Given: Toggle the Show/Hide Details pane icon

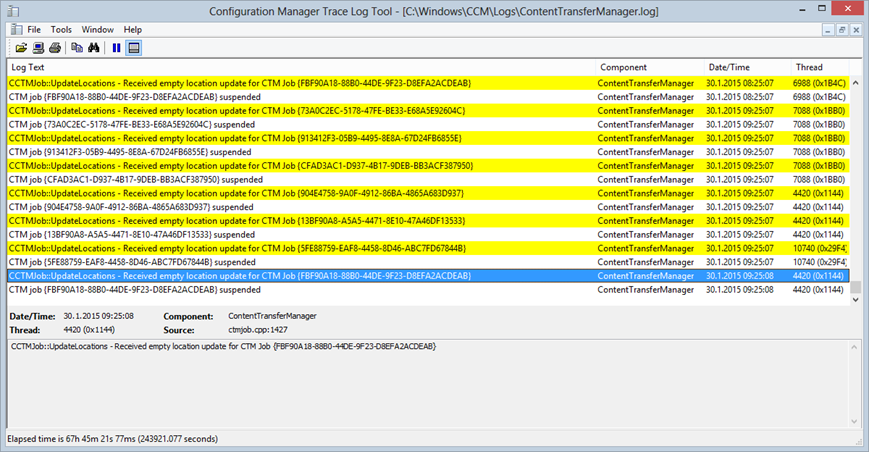Looking at the screenshot, I should coord(134,48).
